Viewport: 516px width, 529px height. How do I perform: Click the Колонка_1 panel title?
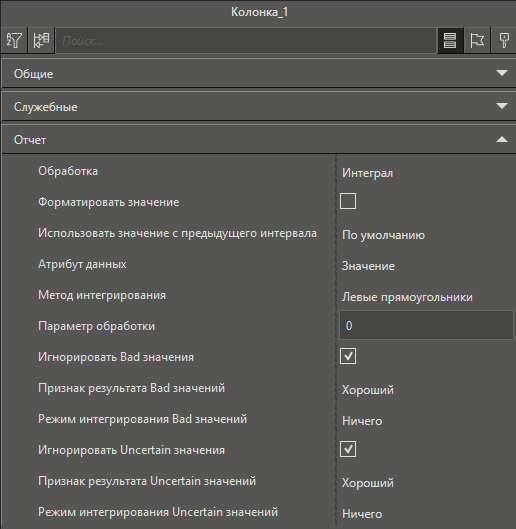(x=260, y=12)
